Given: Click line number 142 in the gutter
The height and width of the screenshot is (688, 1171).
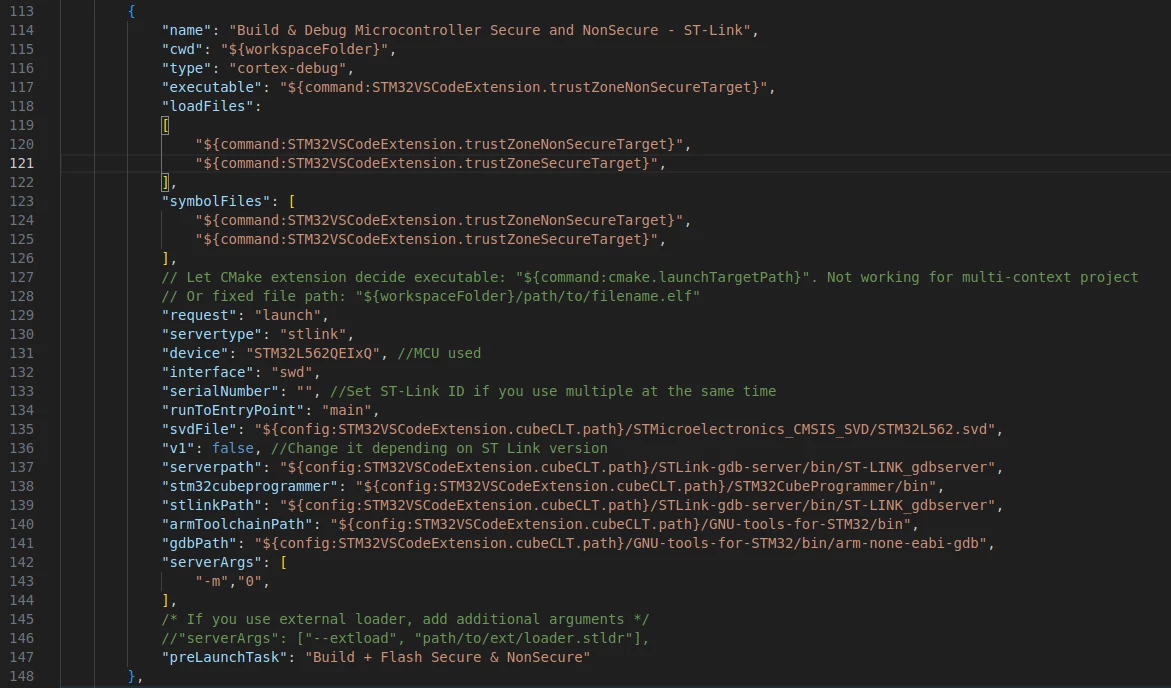Looking at the screenshot, I should pos(22,563).
